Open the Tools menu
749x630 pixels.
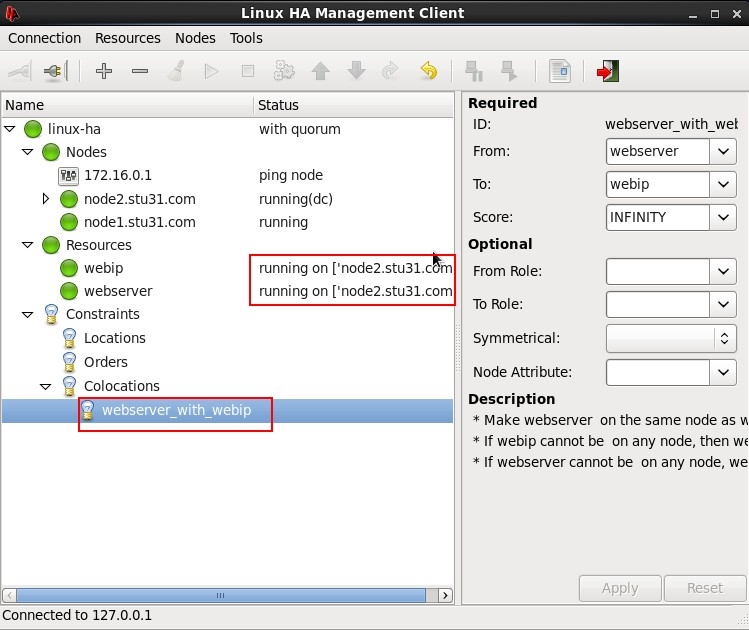[x=246, y=38]
